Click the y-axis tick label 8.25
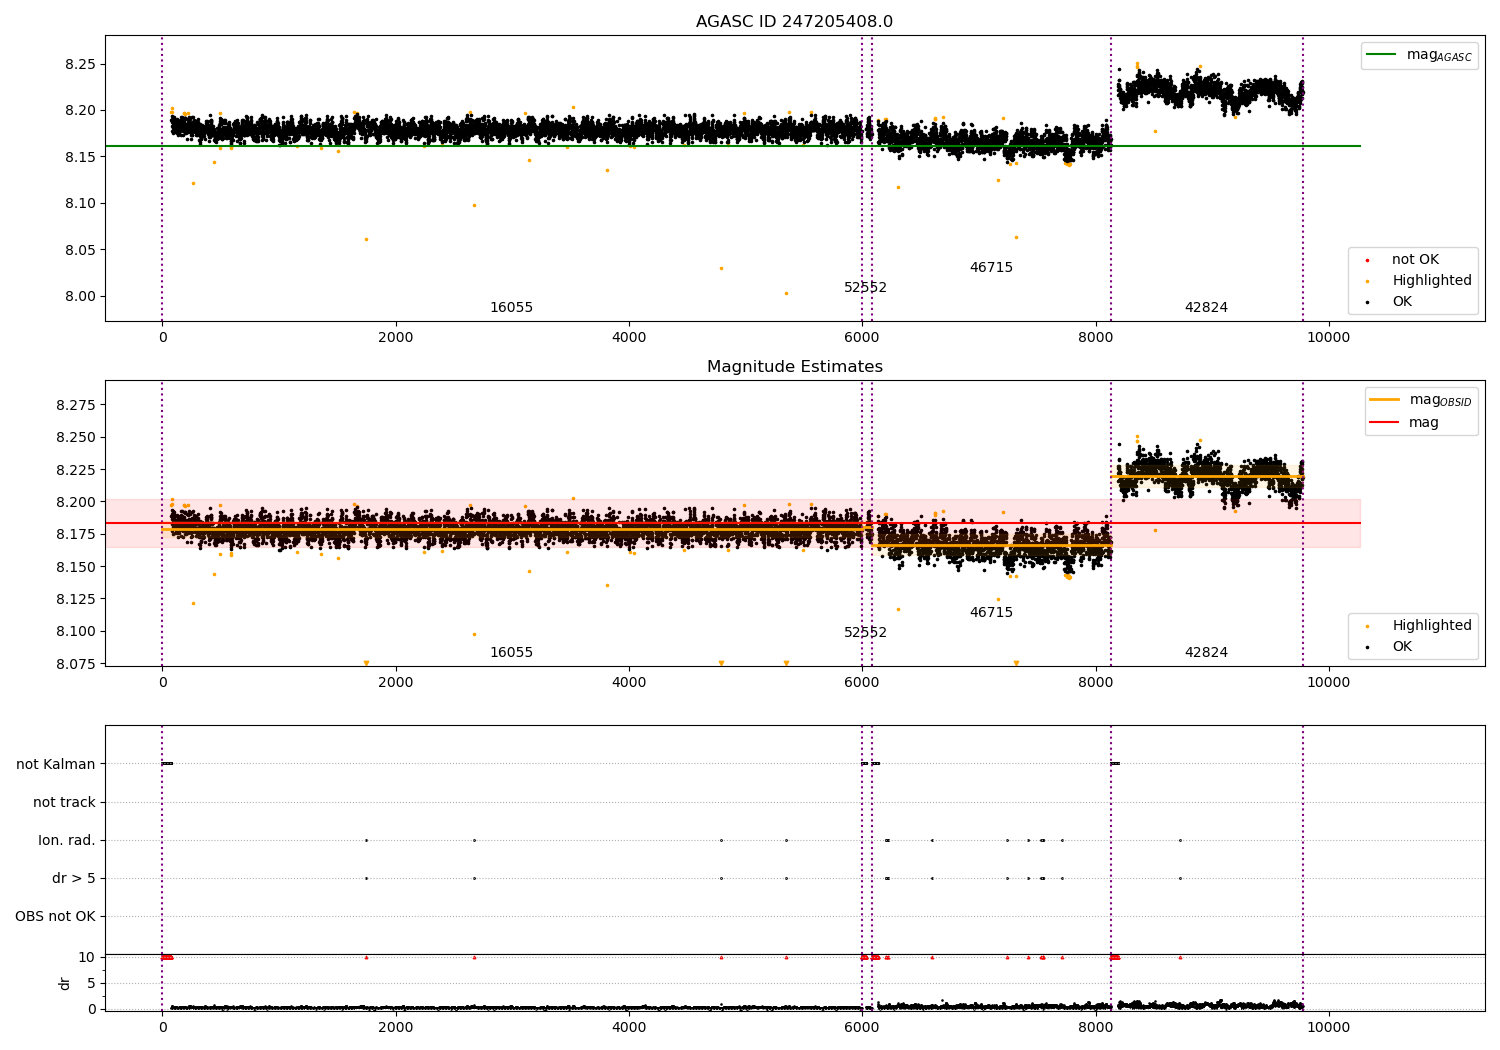The height and width of the screenshot is (1050, 1500). 79,64
